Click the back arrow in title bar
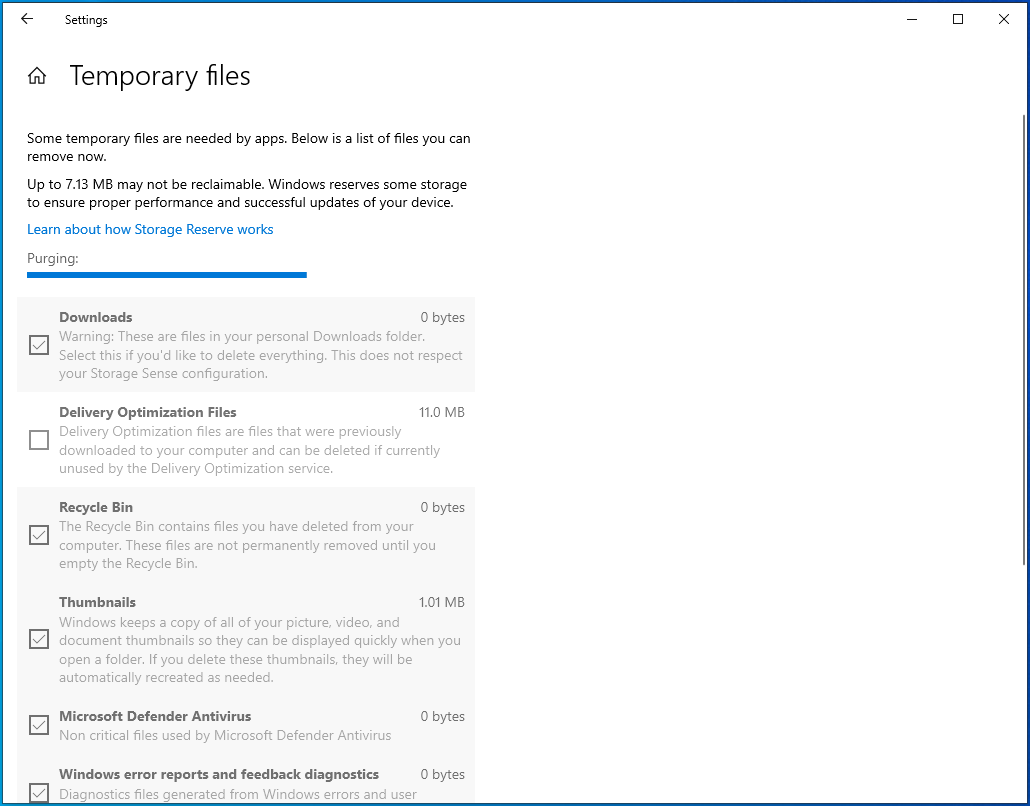Image resolution: width=1030 pixels, height=806 pixels. (27, 19)
